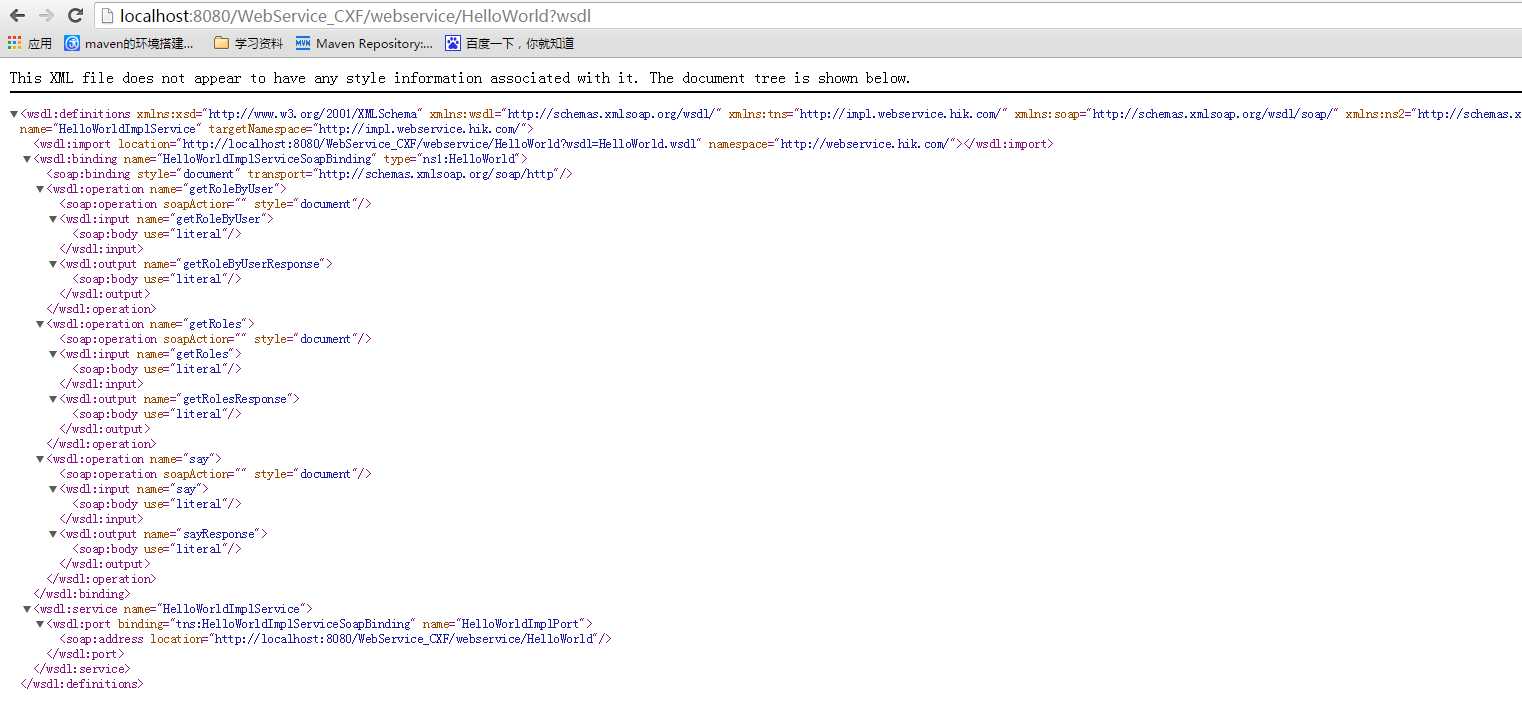Click soap:body line under sayResponse output
Viewport: 1522px width, 703px height.
coord(157,549)
